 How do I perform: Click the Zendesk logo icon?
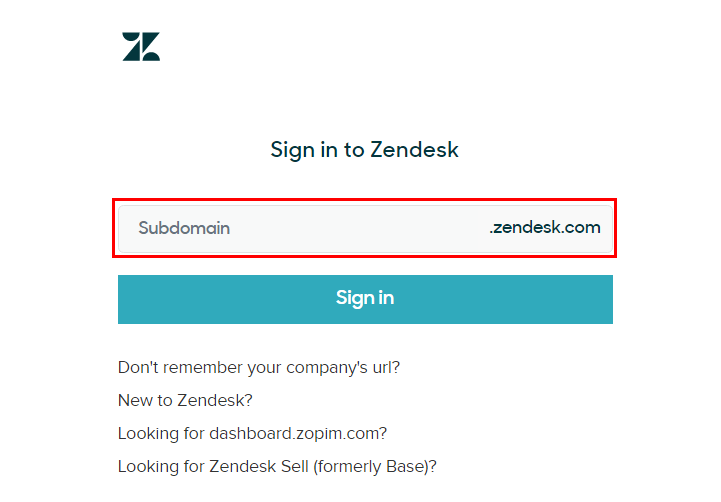tap(141, 46)
